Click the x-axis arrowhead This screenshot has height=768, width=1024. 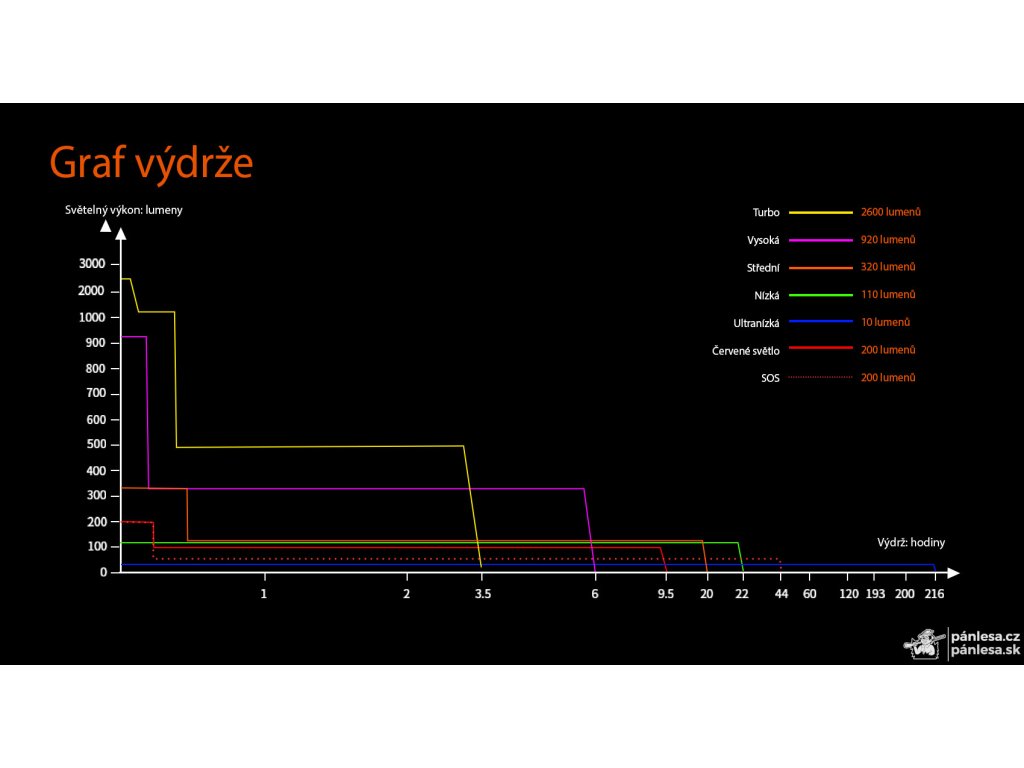pyautogui.click(x=953, y=573)
